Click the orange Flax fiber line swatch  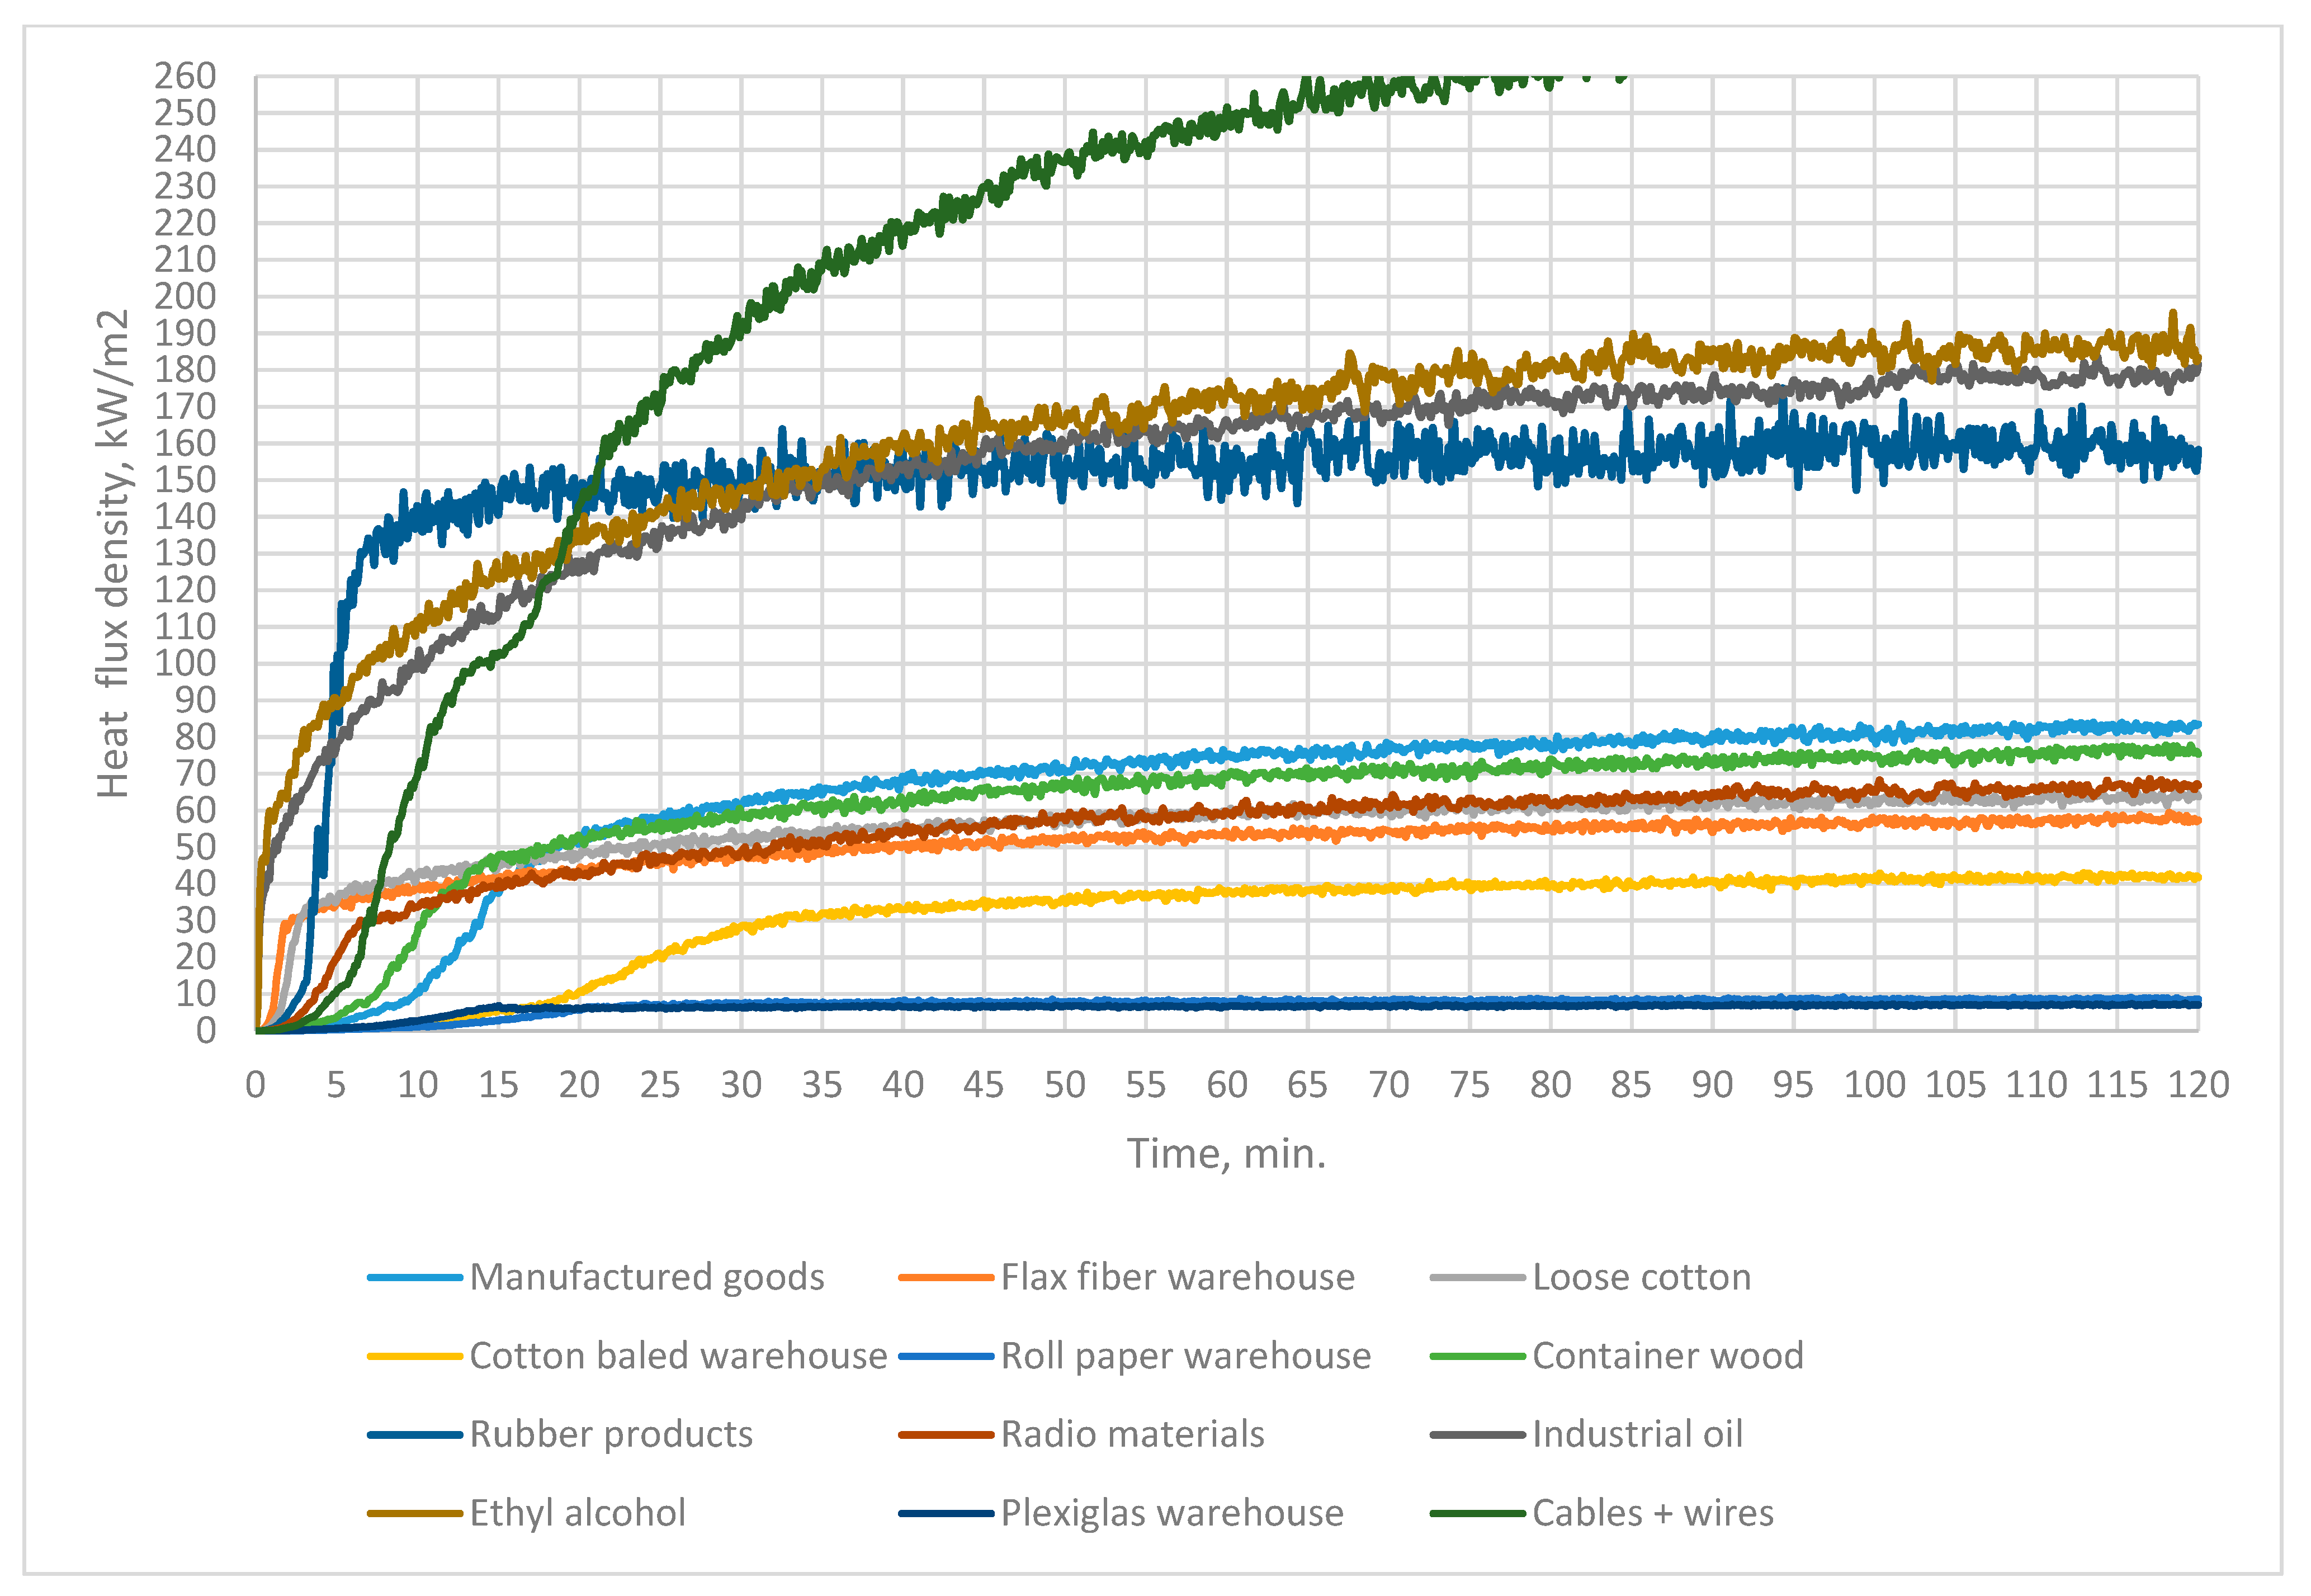pyautogui.click(x=946, y=1277)
